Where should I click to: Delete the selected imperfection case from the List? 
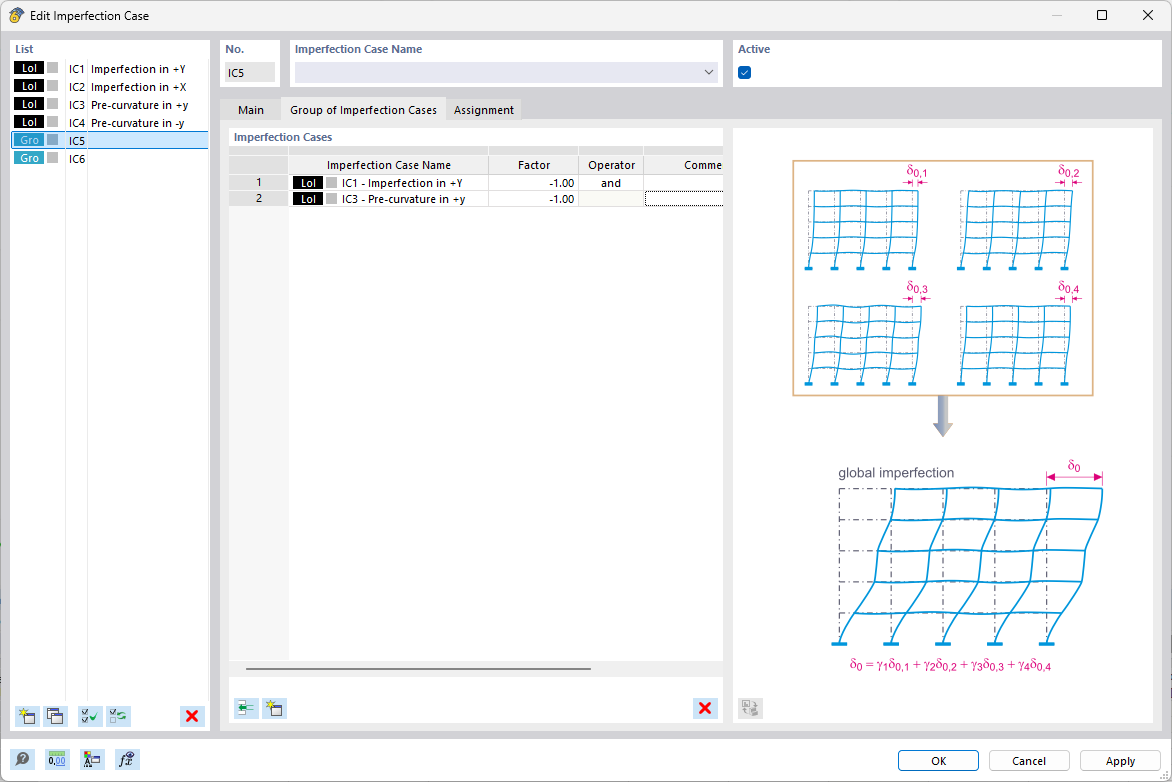(x=192, y=716)
